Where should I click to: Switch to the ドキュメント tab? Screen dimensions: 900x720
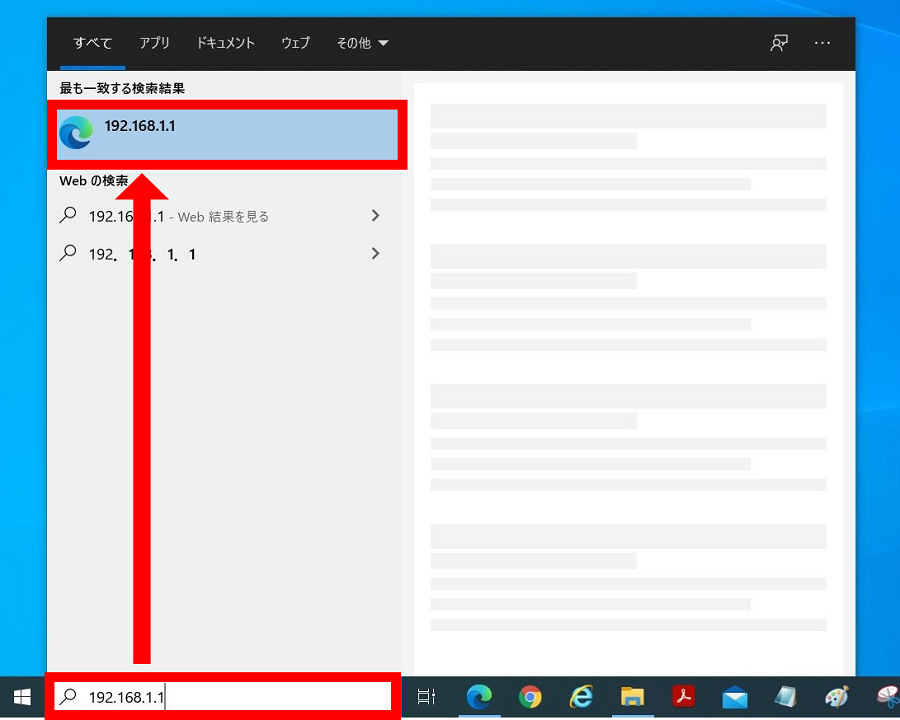click(226, 43)
